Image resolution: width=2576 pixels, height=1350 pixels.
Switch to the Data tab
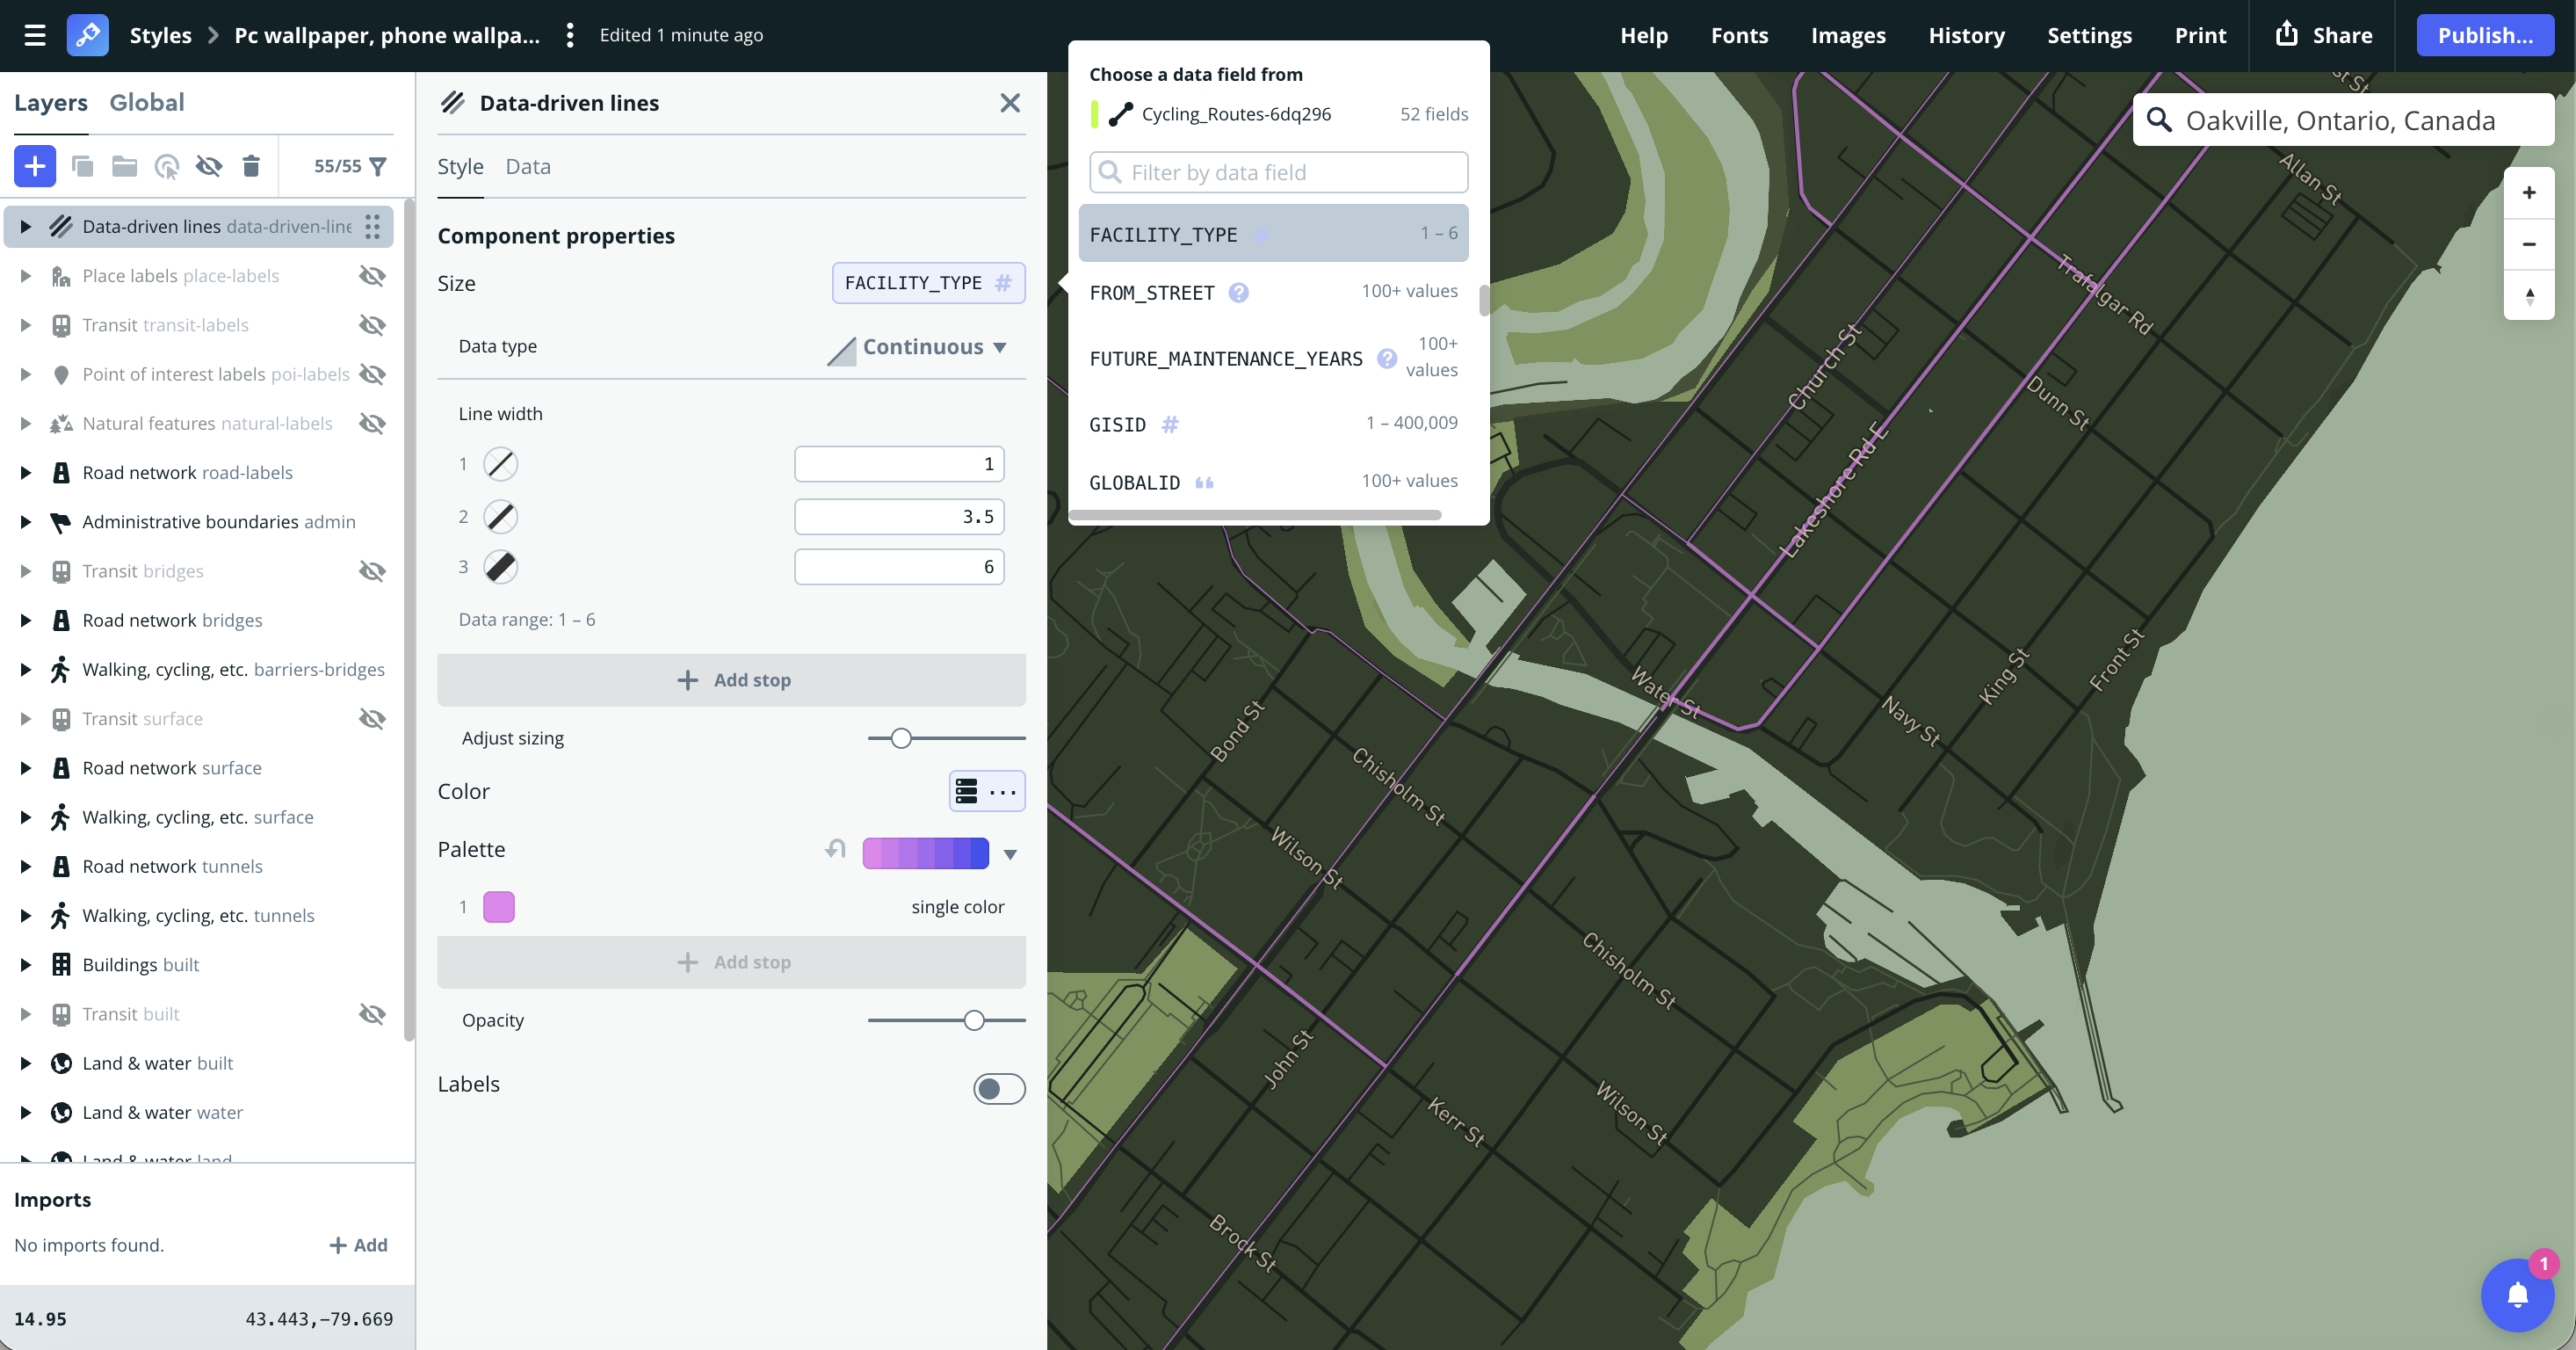coord(528,166)
